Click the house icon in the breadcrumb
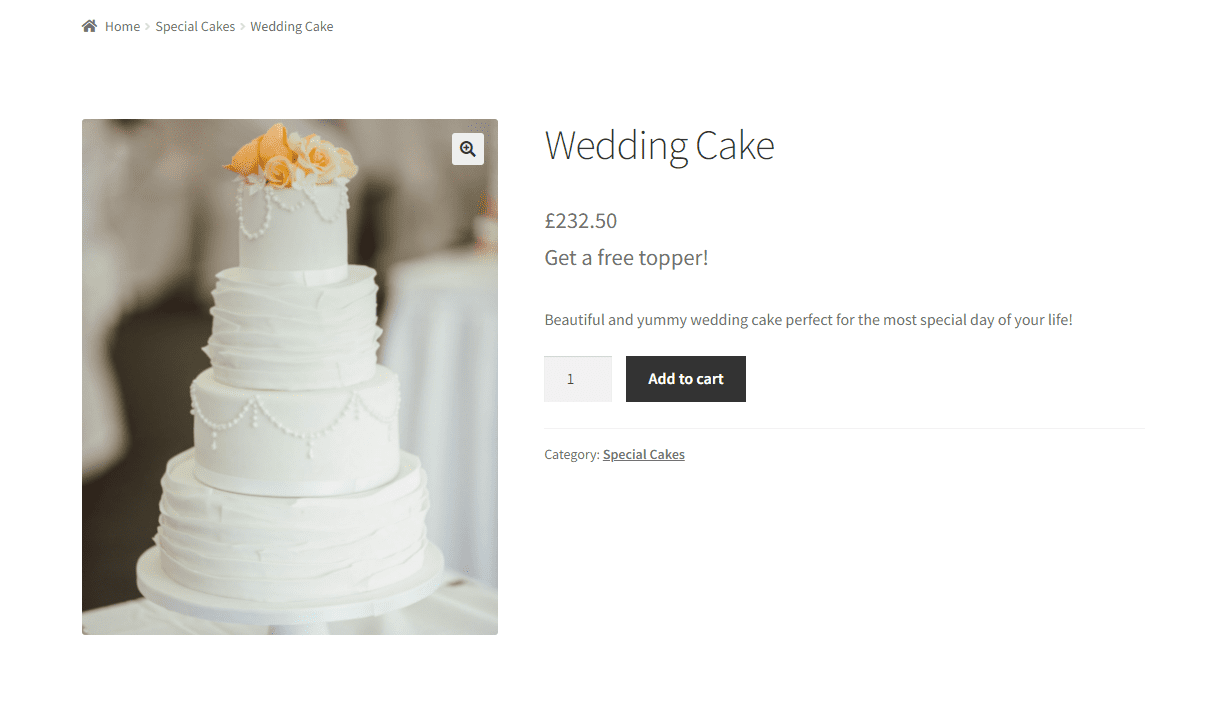1212x726 pixels. click(90, 26)
